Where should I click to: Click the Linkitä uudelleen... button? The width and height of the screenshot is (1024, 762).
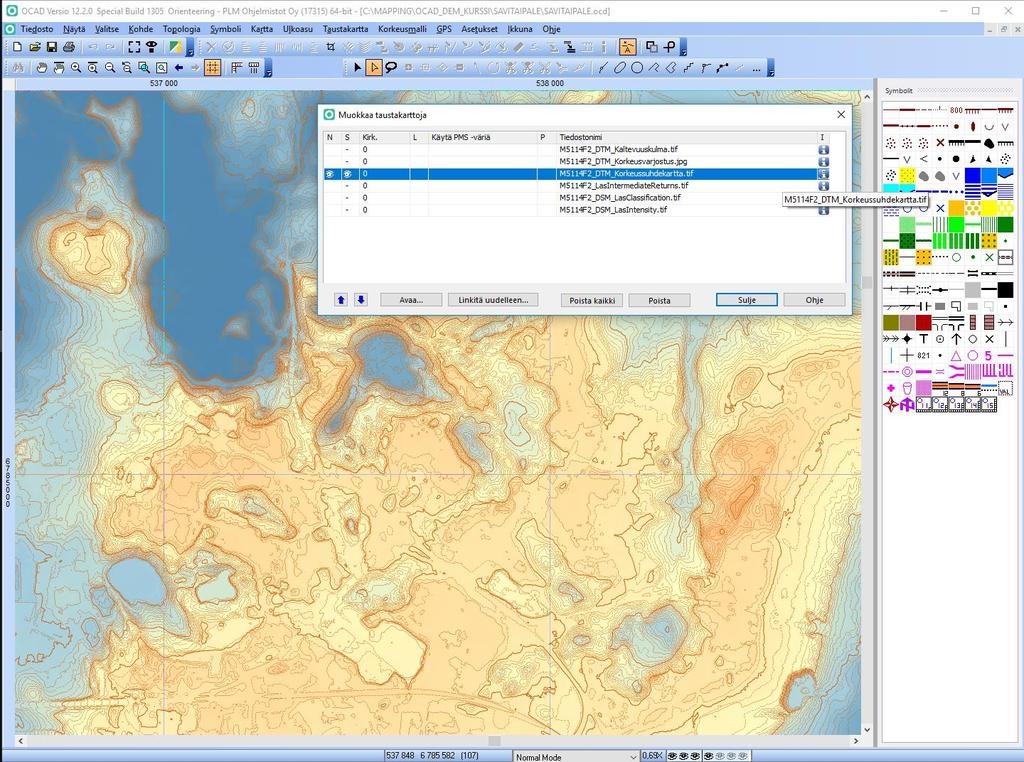point(493,300)
